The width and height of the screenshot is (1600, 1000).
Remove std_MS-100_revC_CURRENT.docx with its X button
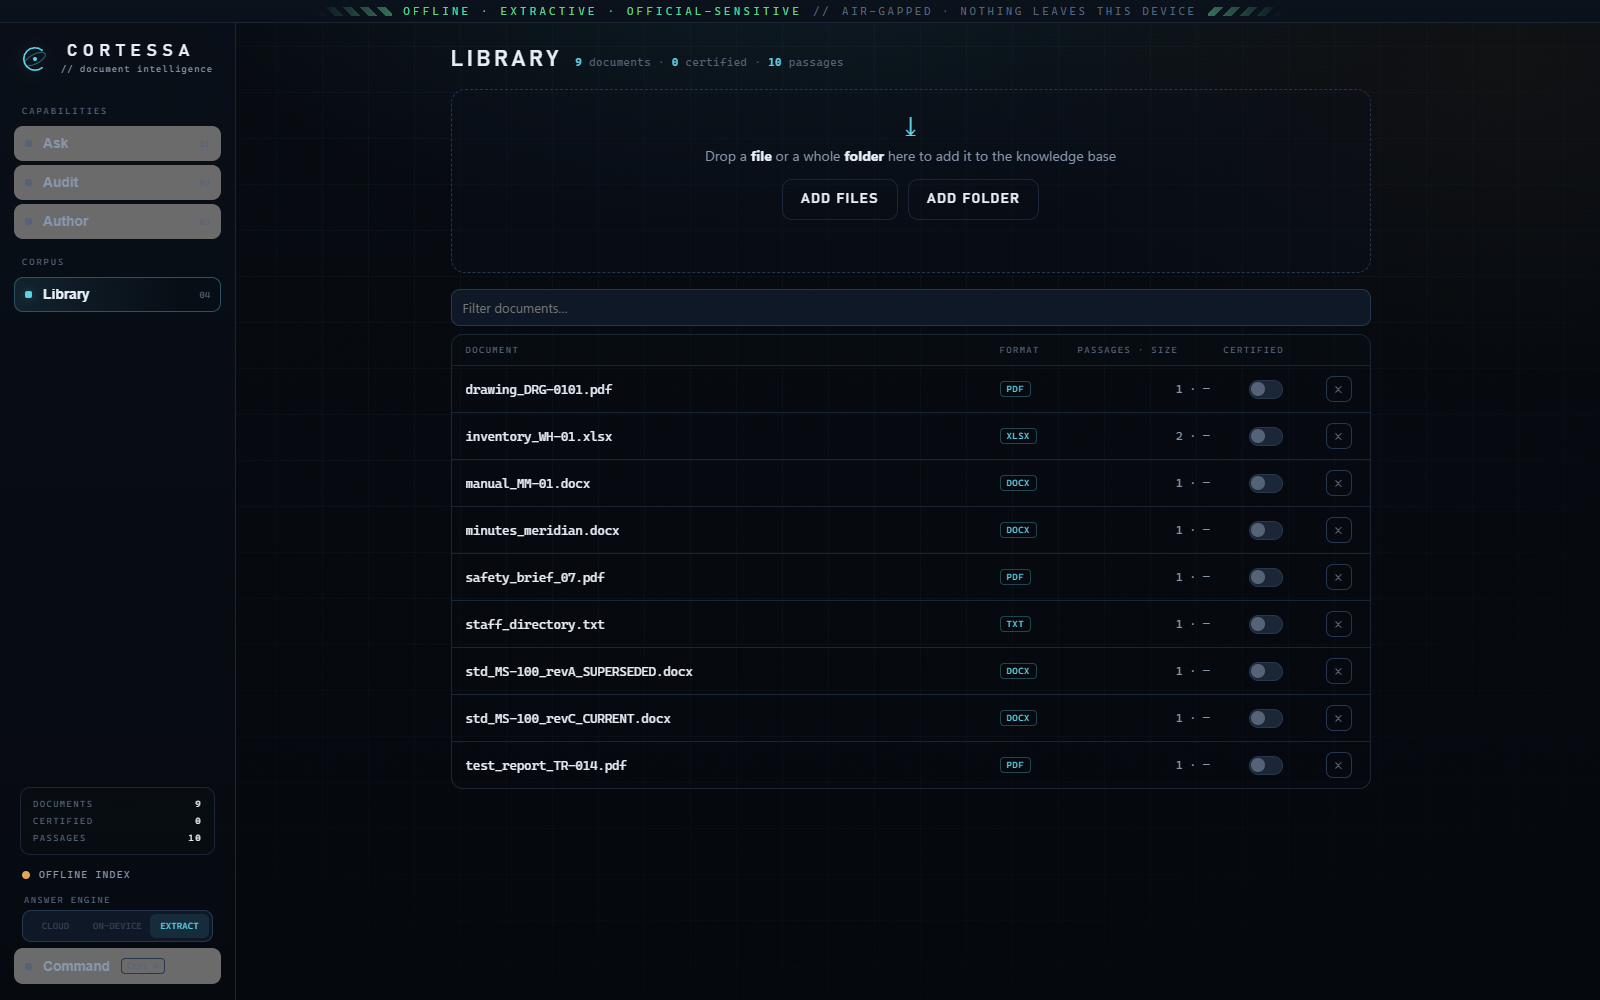[1338, 718]
